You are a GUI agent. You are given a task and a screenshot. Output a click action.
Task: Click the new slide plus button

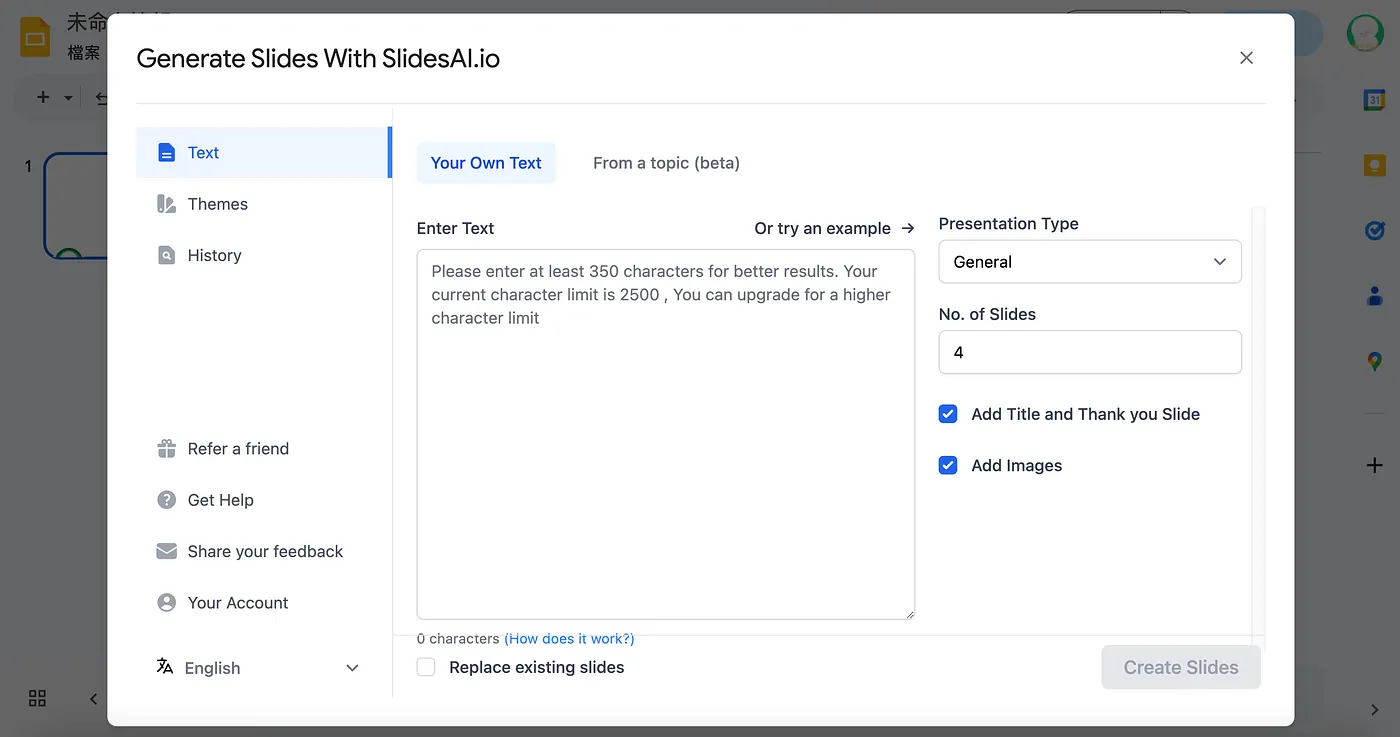(43, 97)
